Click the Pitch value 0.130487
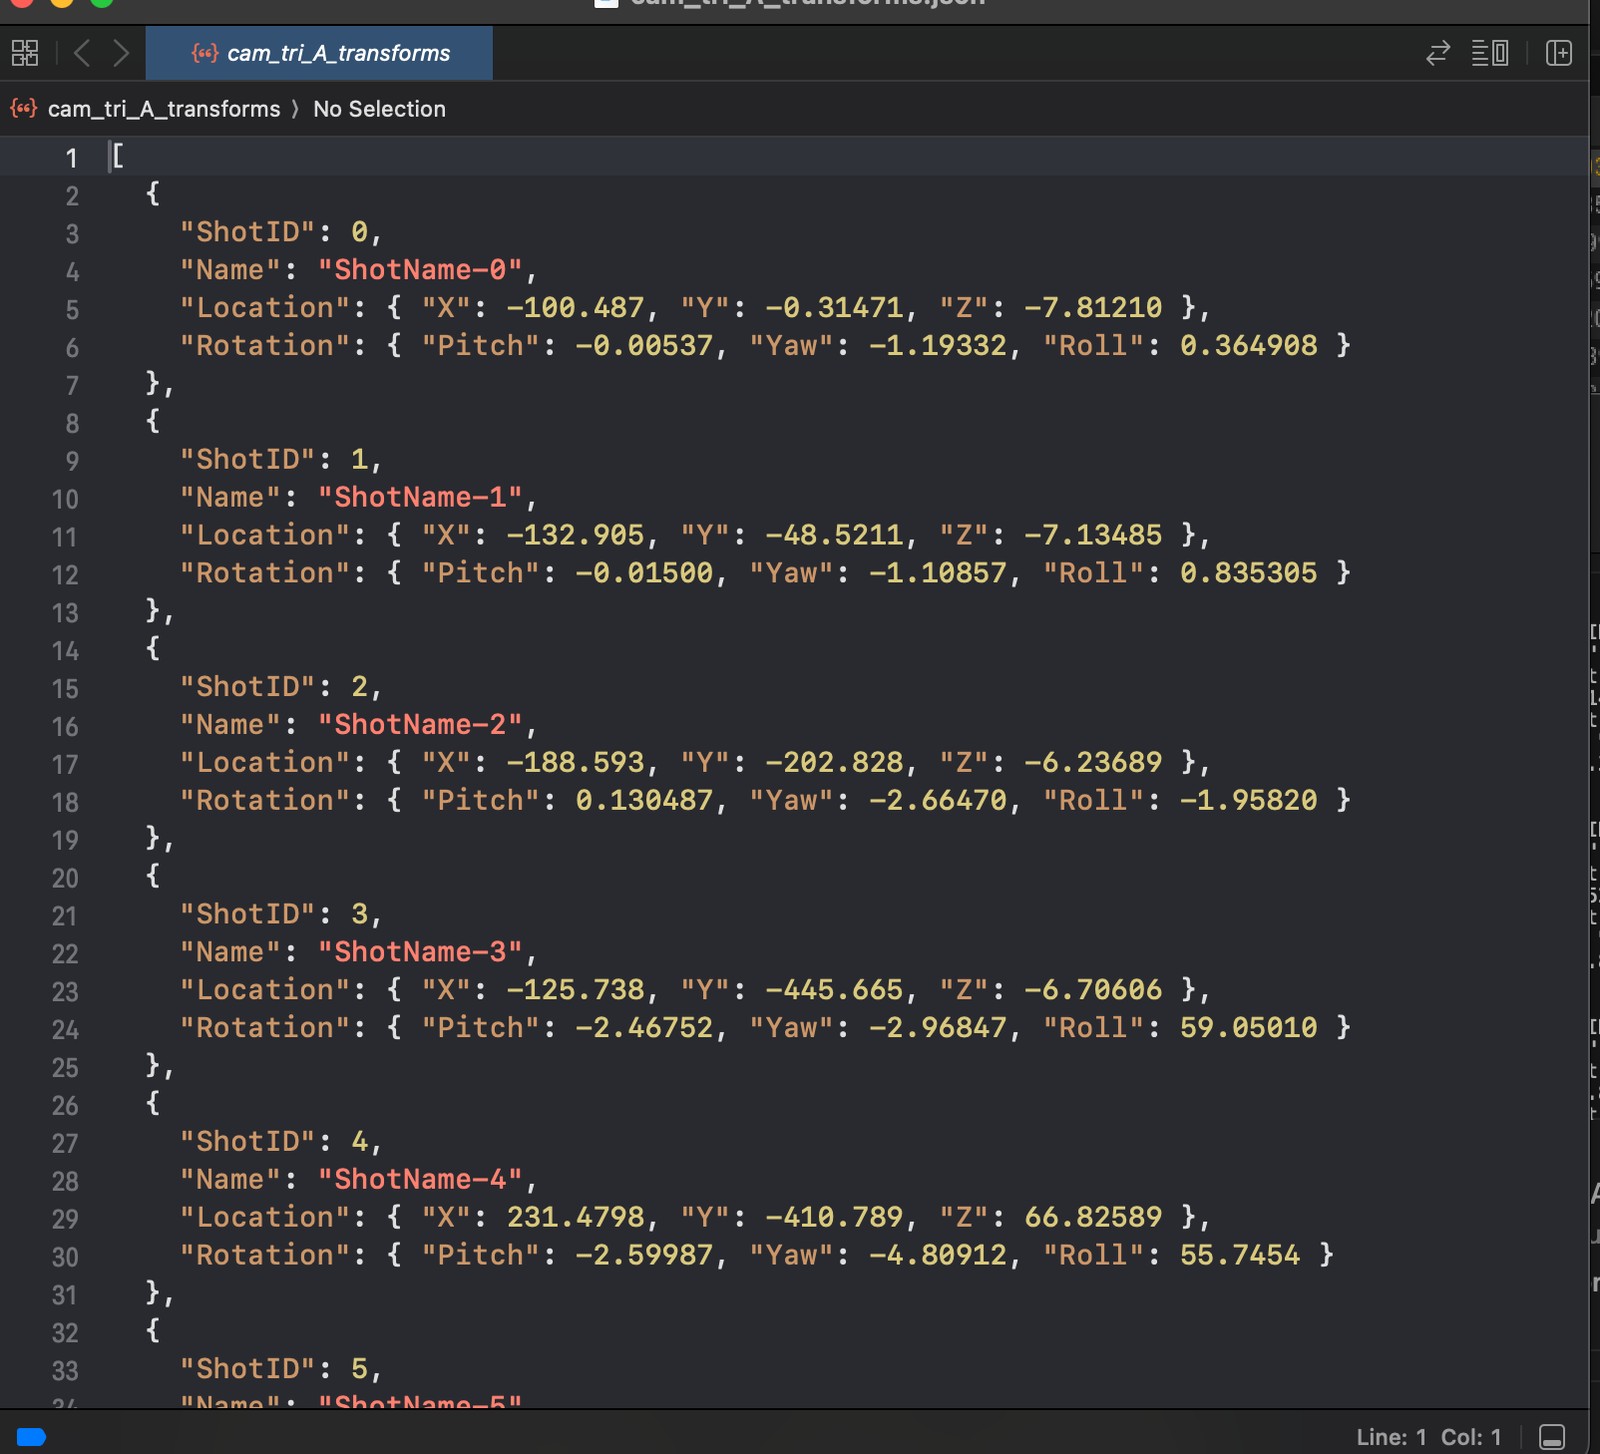Viewport: 1600px width, 1454px height. [644, 800]
